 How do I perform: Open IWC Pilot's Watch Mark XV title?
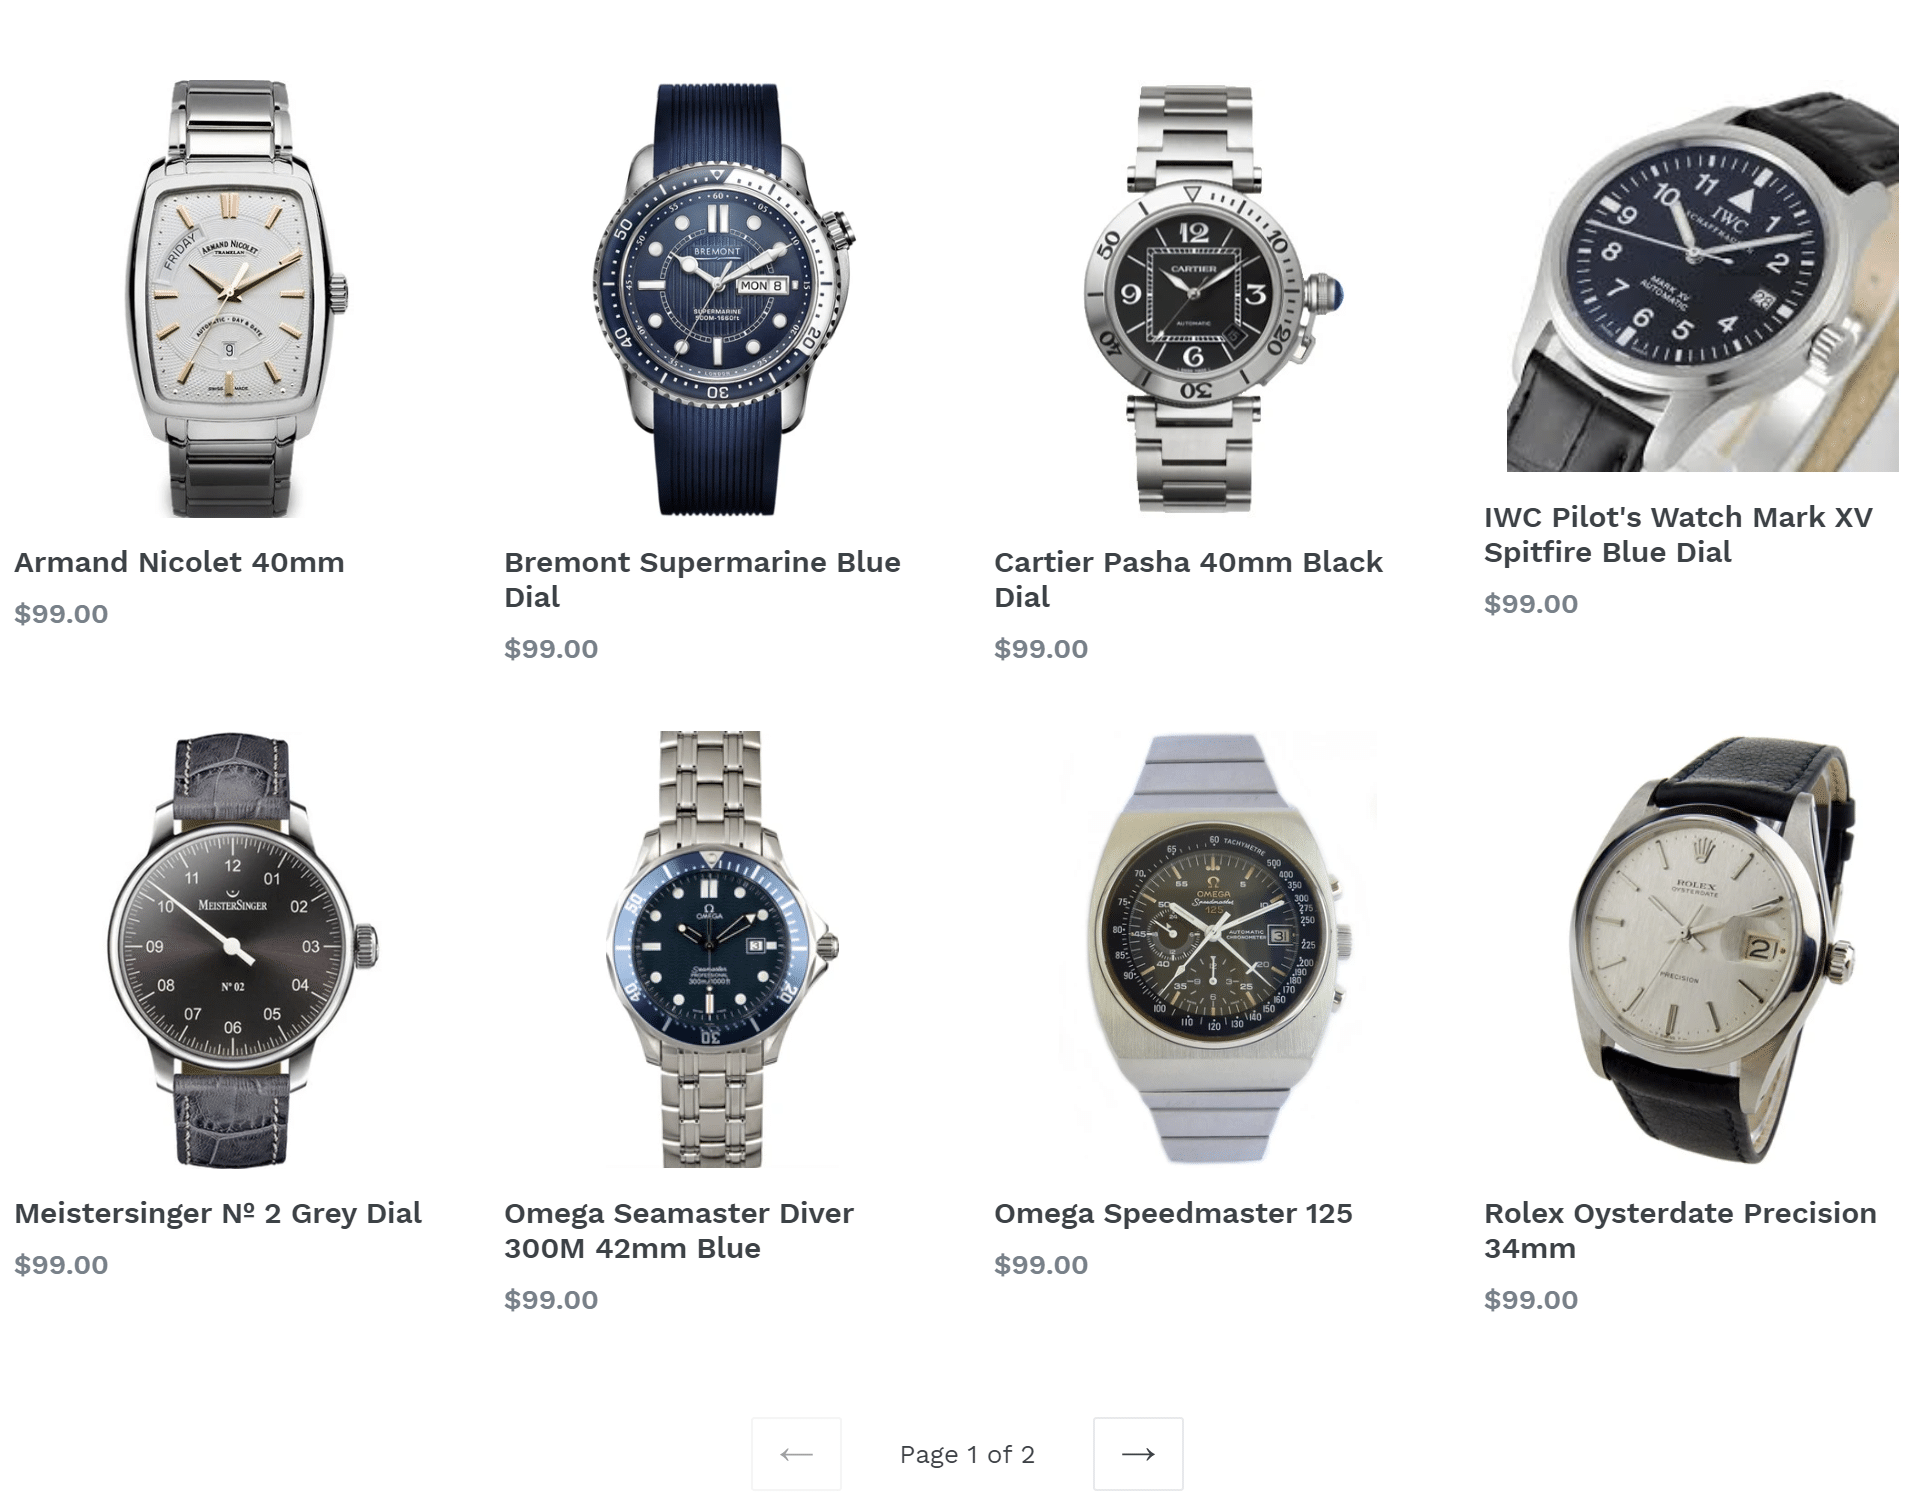[x=1678, y=534]
